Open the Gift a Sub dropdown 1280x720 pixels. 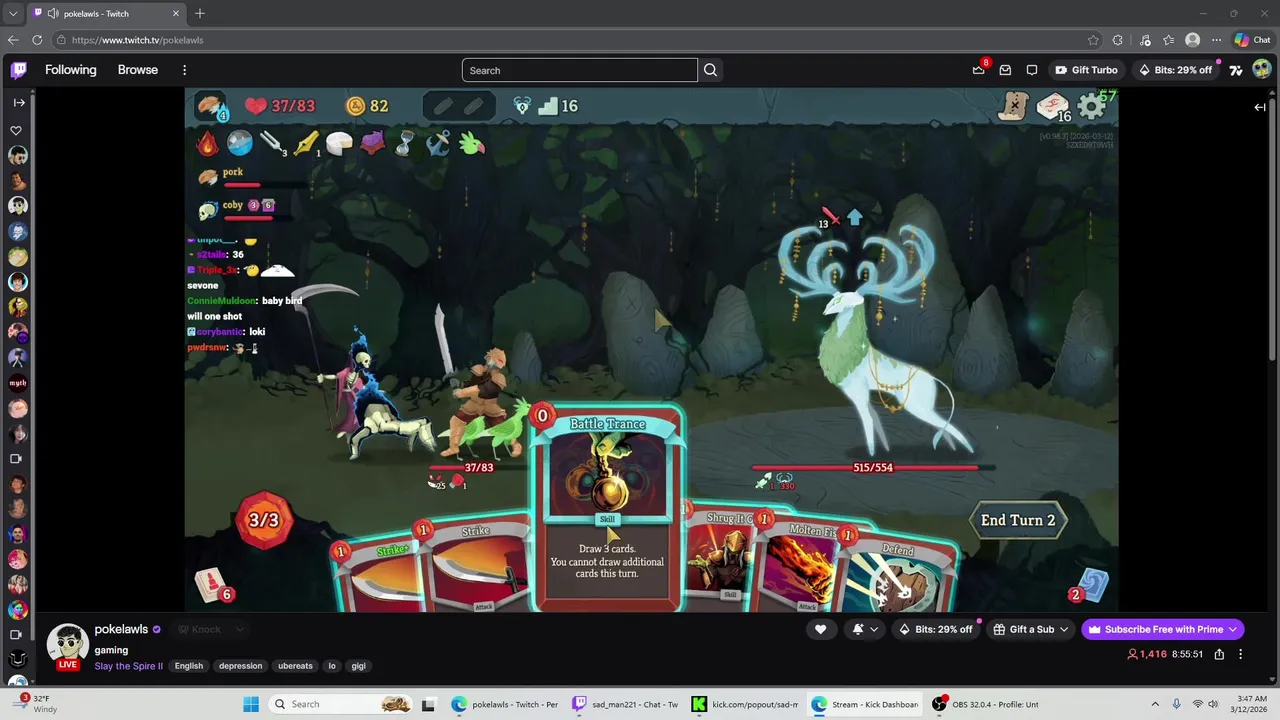coord(1030,629)
